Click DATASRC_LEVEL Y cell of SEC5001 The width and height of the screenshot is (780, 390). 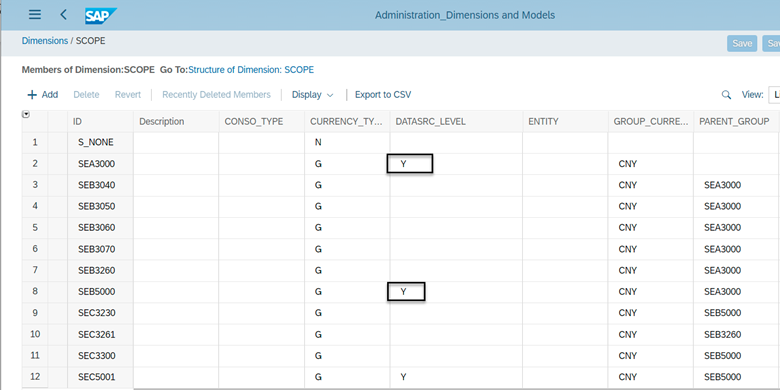tap(456, 377)
